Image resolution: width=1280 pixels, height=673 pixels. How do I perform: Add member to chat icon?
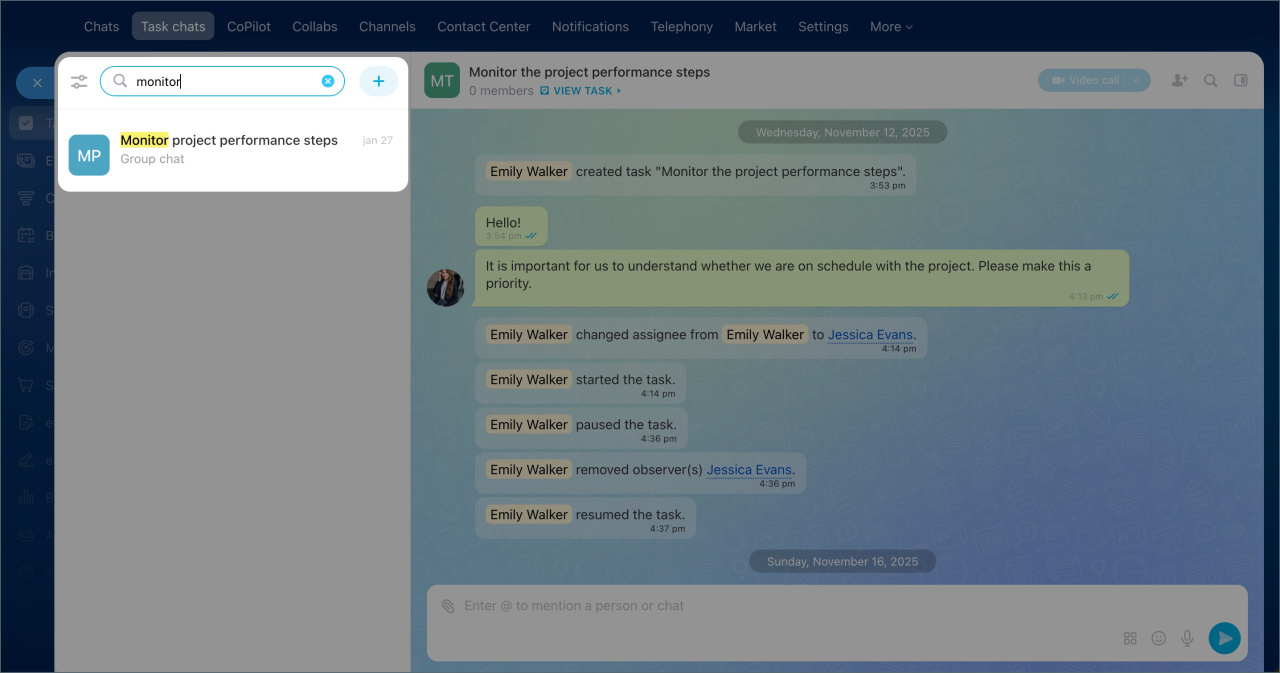[1180, 80]
